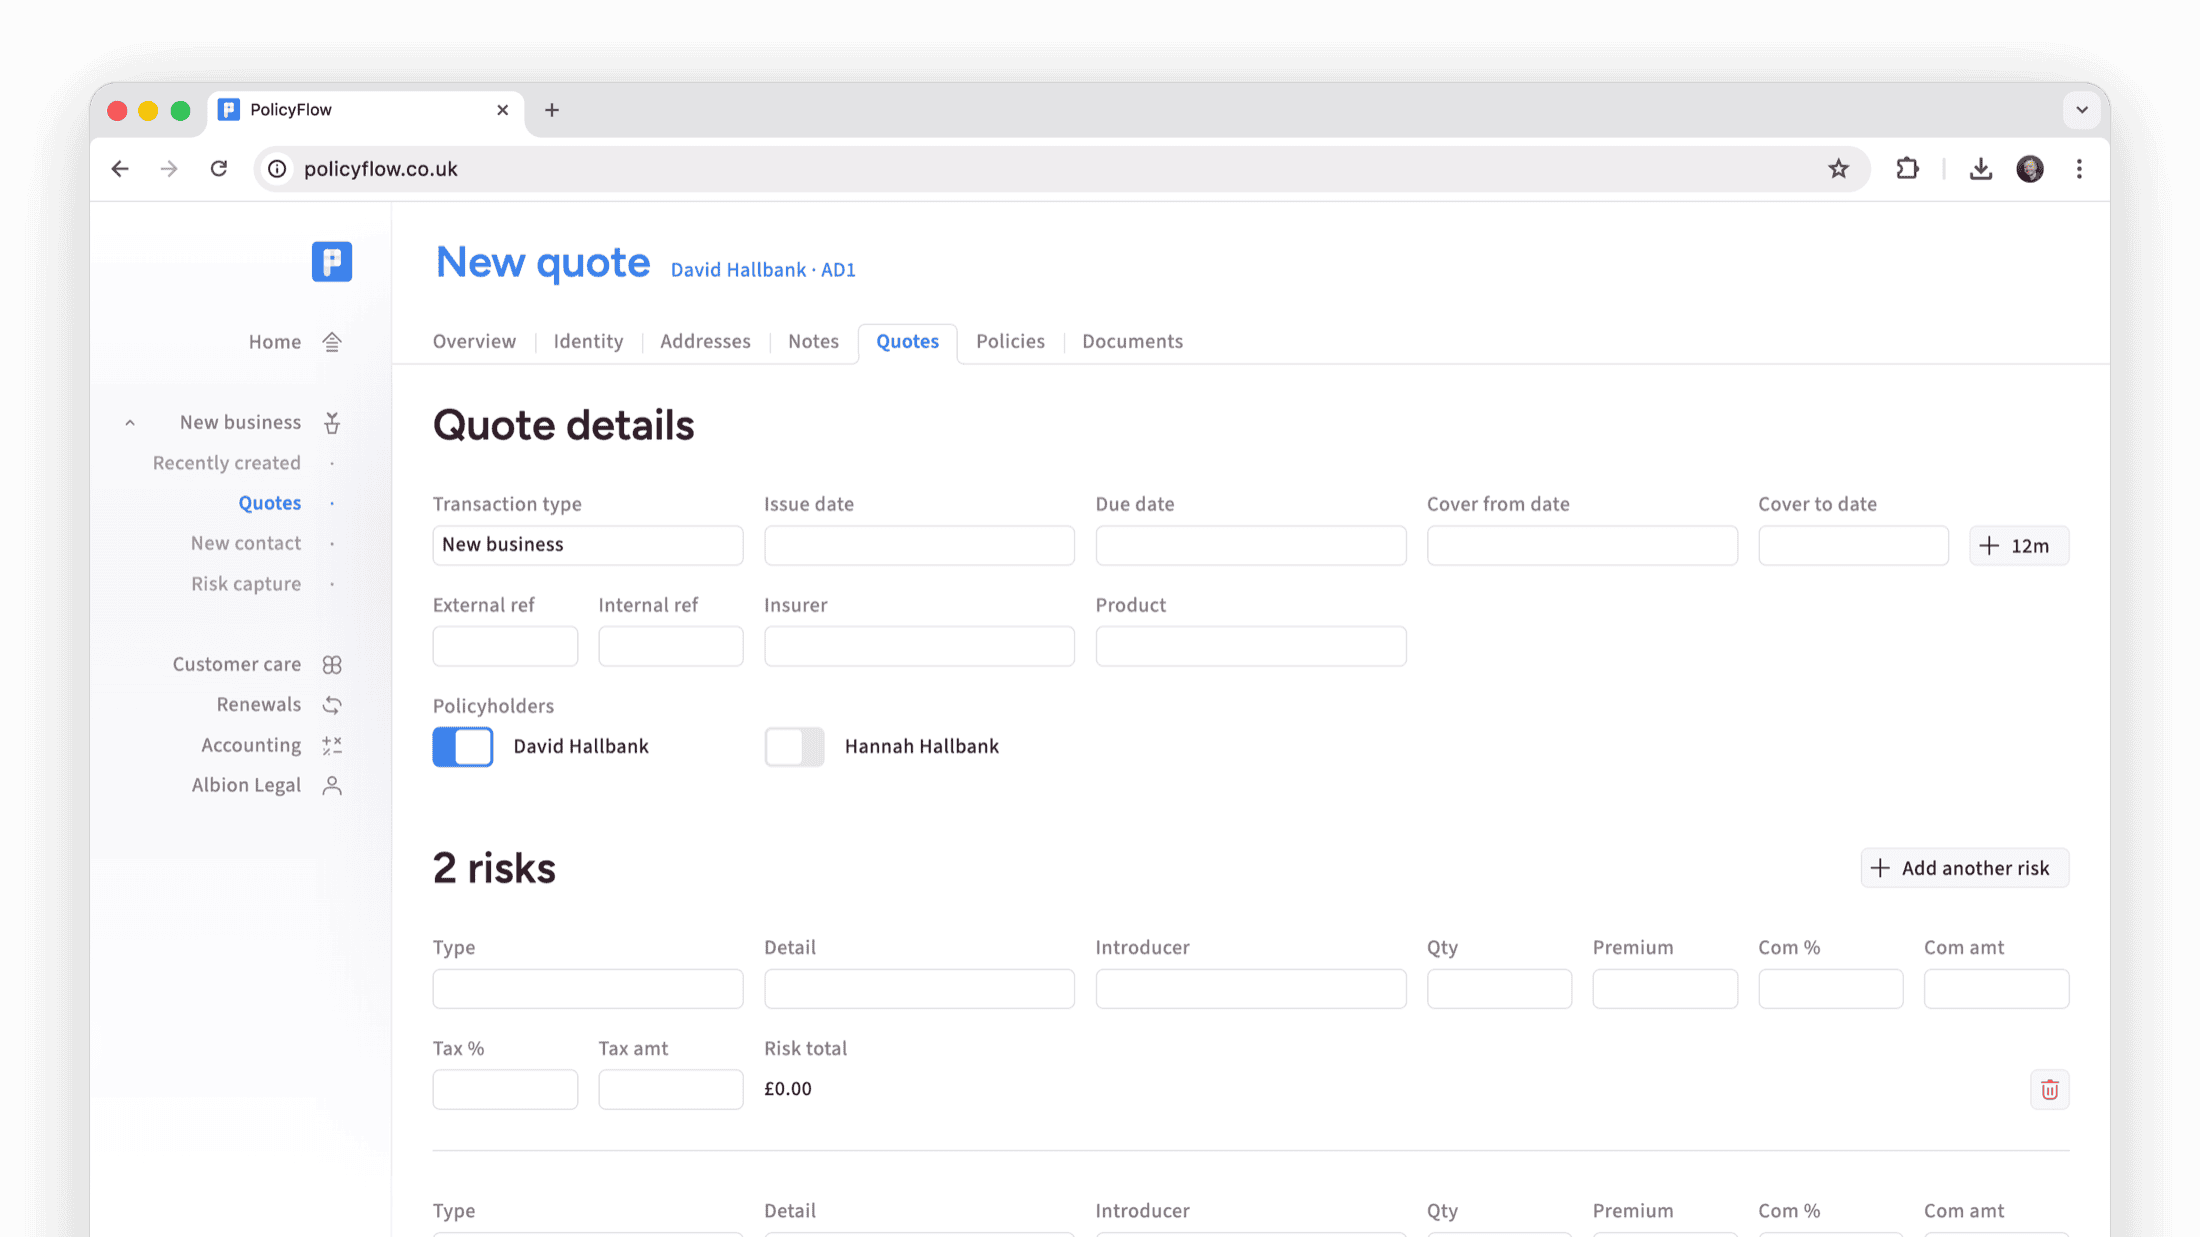Switch to the Overview tab
2200x1237 pixels.
(474, 342)
